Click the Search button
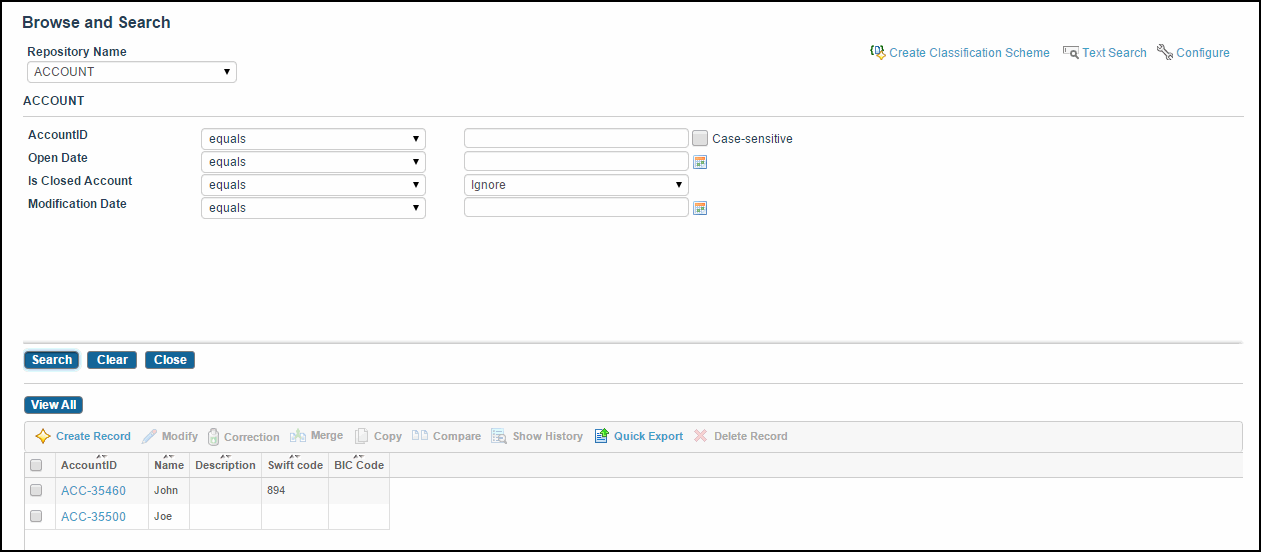The width and height of the screenshot is (1261, 552). 51,360
